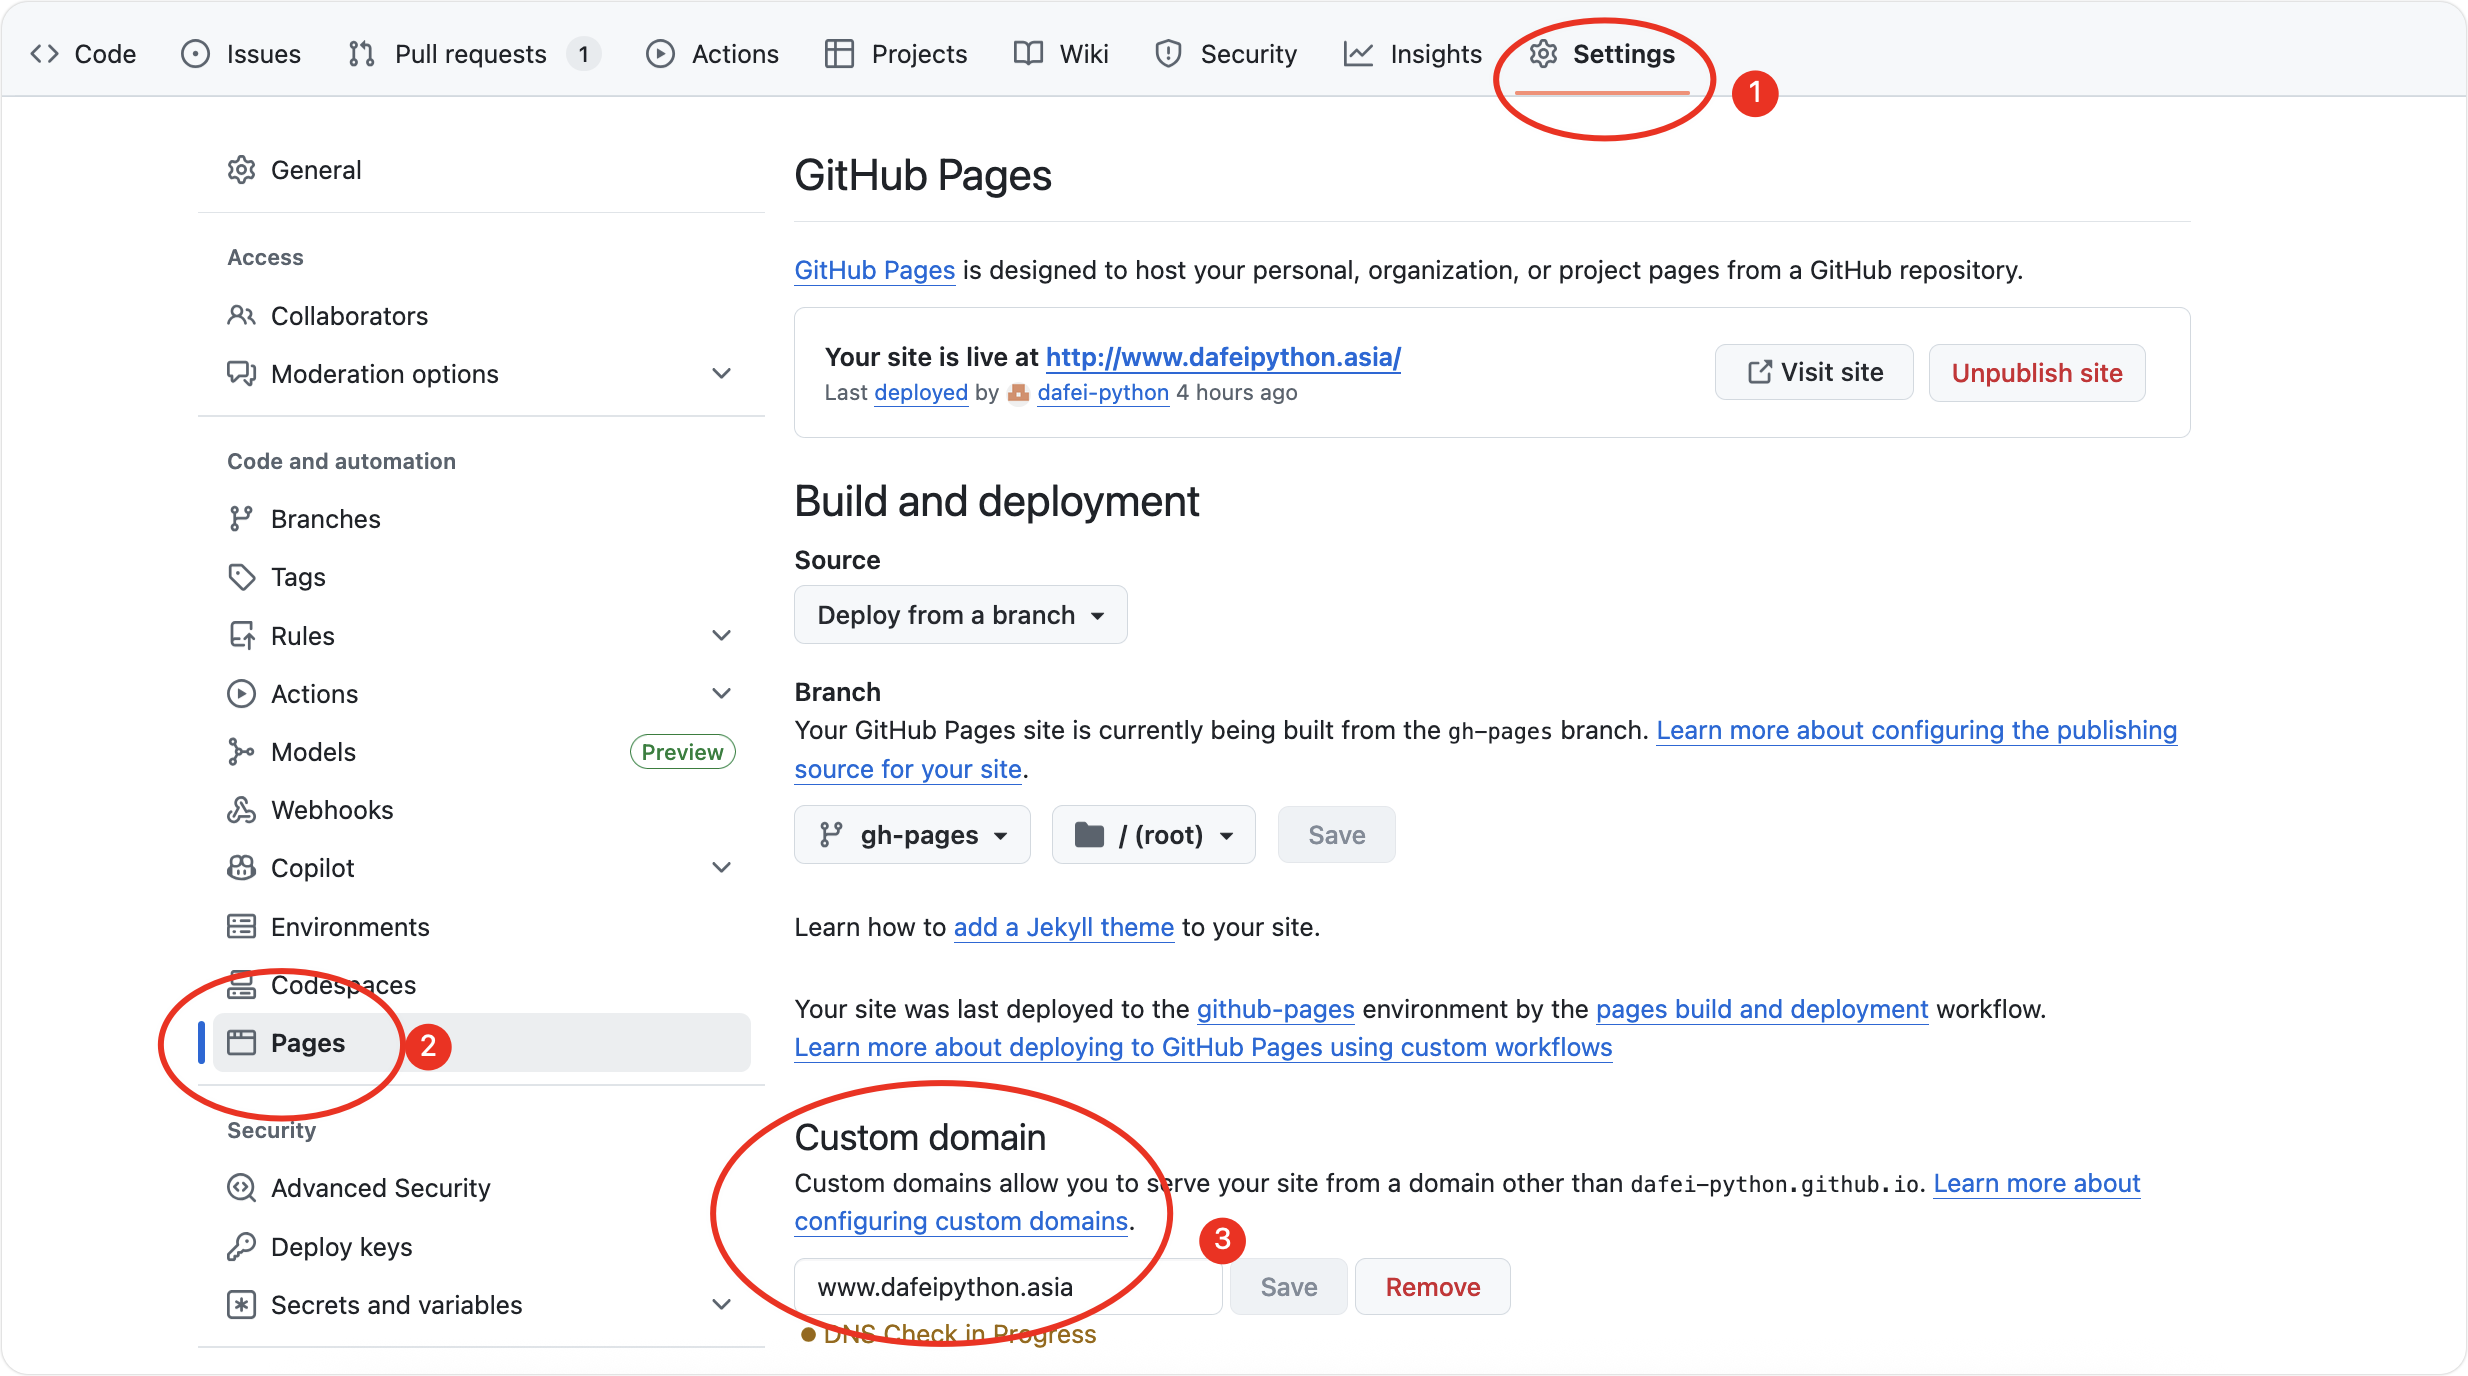2468x1376 pixels.
Task: Click the Rules icon in sidebar
Action: [241, 636]
